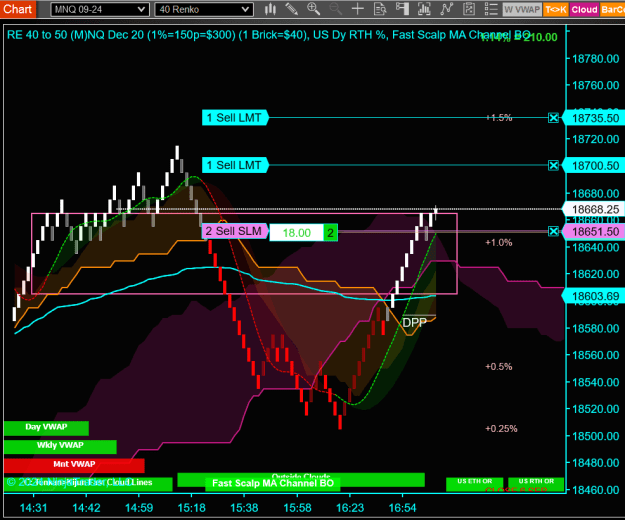
Task: Open the 40 Renko interval dropdown
Action: [x=204, y=9]
